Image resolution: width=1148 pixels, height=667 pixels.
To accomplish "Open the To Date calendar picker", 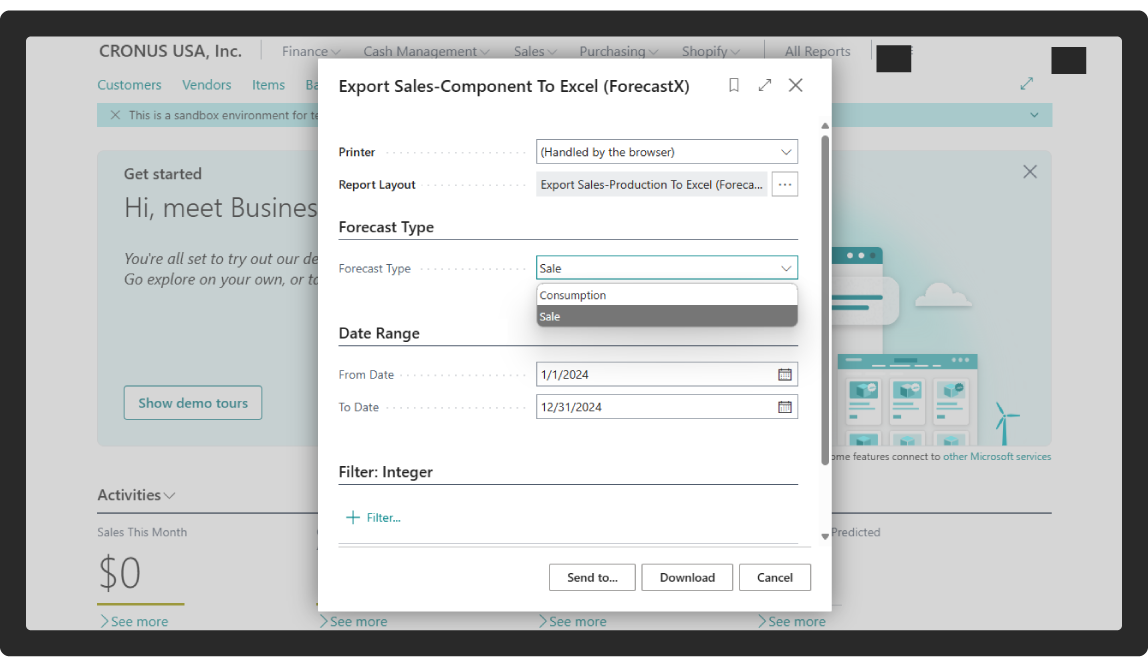I will (784, 406).
